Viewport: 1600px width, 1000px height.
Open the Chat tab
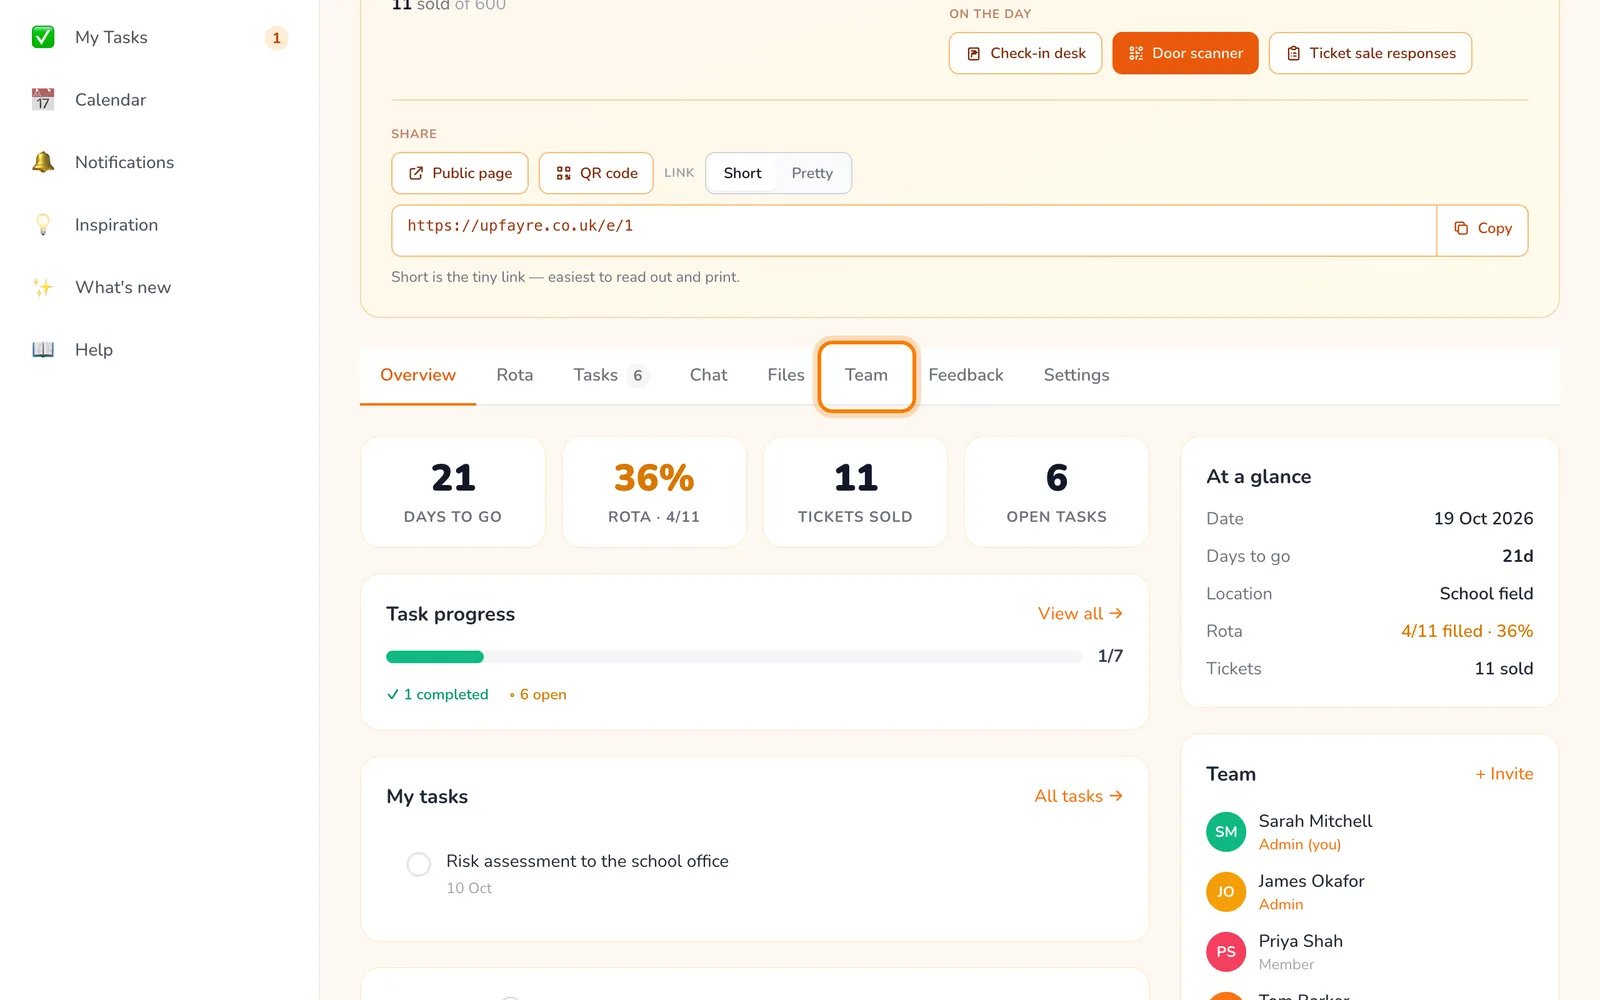(x=708, y=375)
